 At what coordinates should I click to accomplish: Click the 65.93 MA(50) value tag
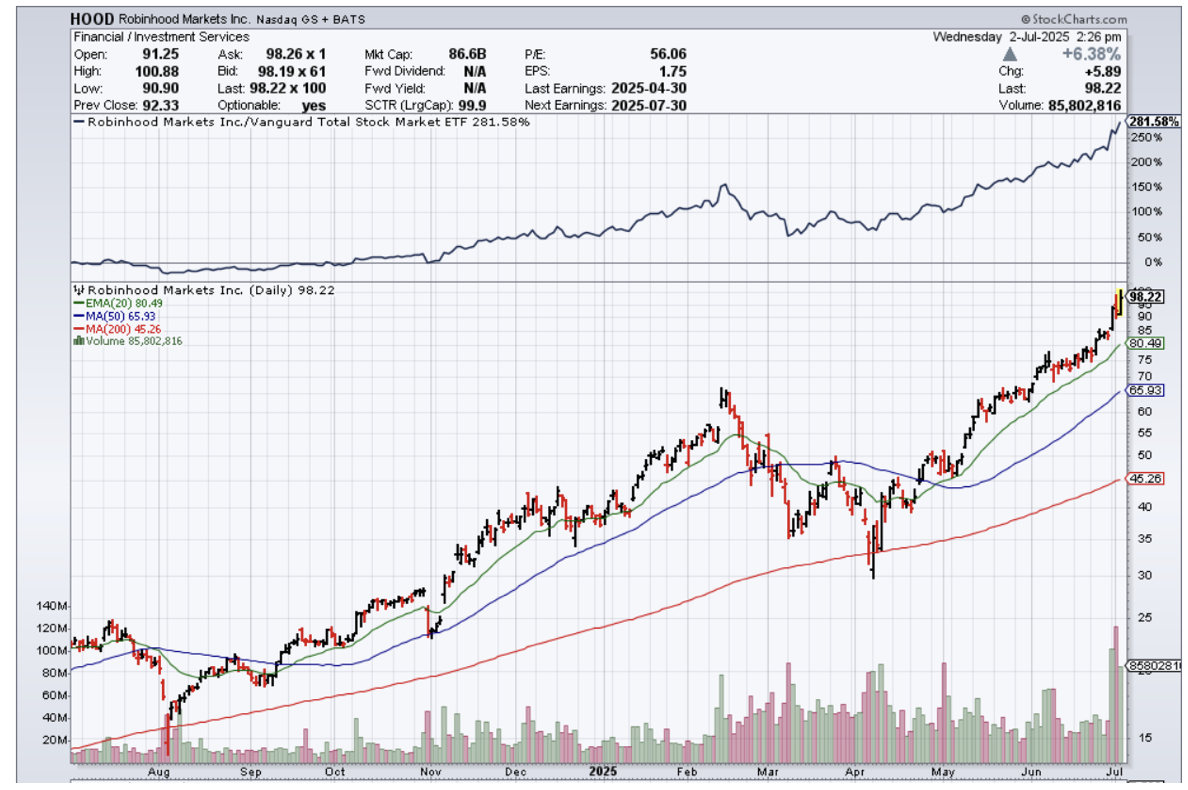point(1141,390)
